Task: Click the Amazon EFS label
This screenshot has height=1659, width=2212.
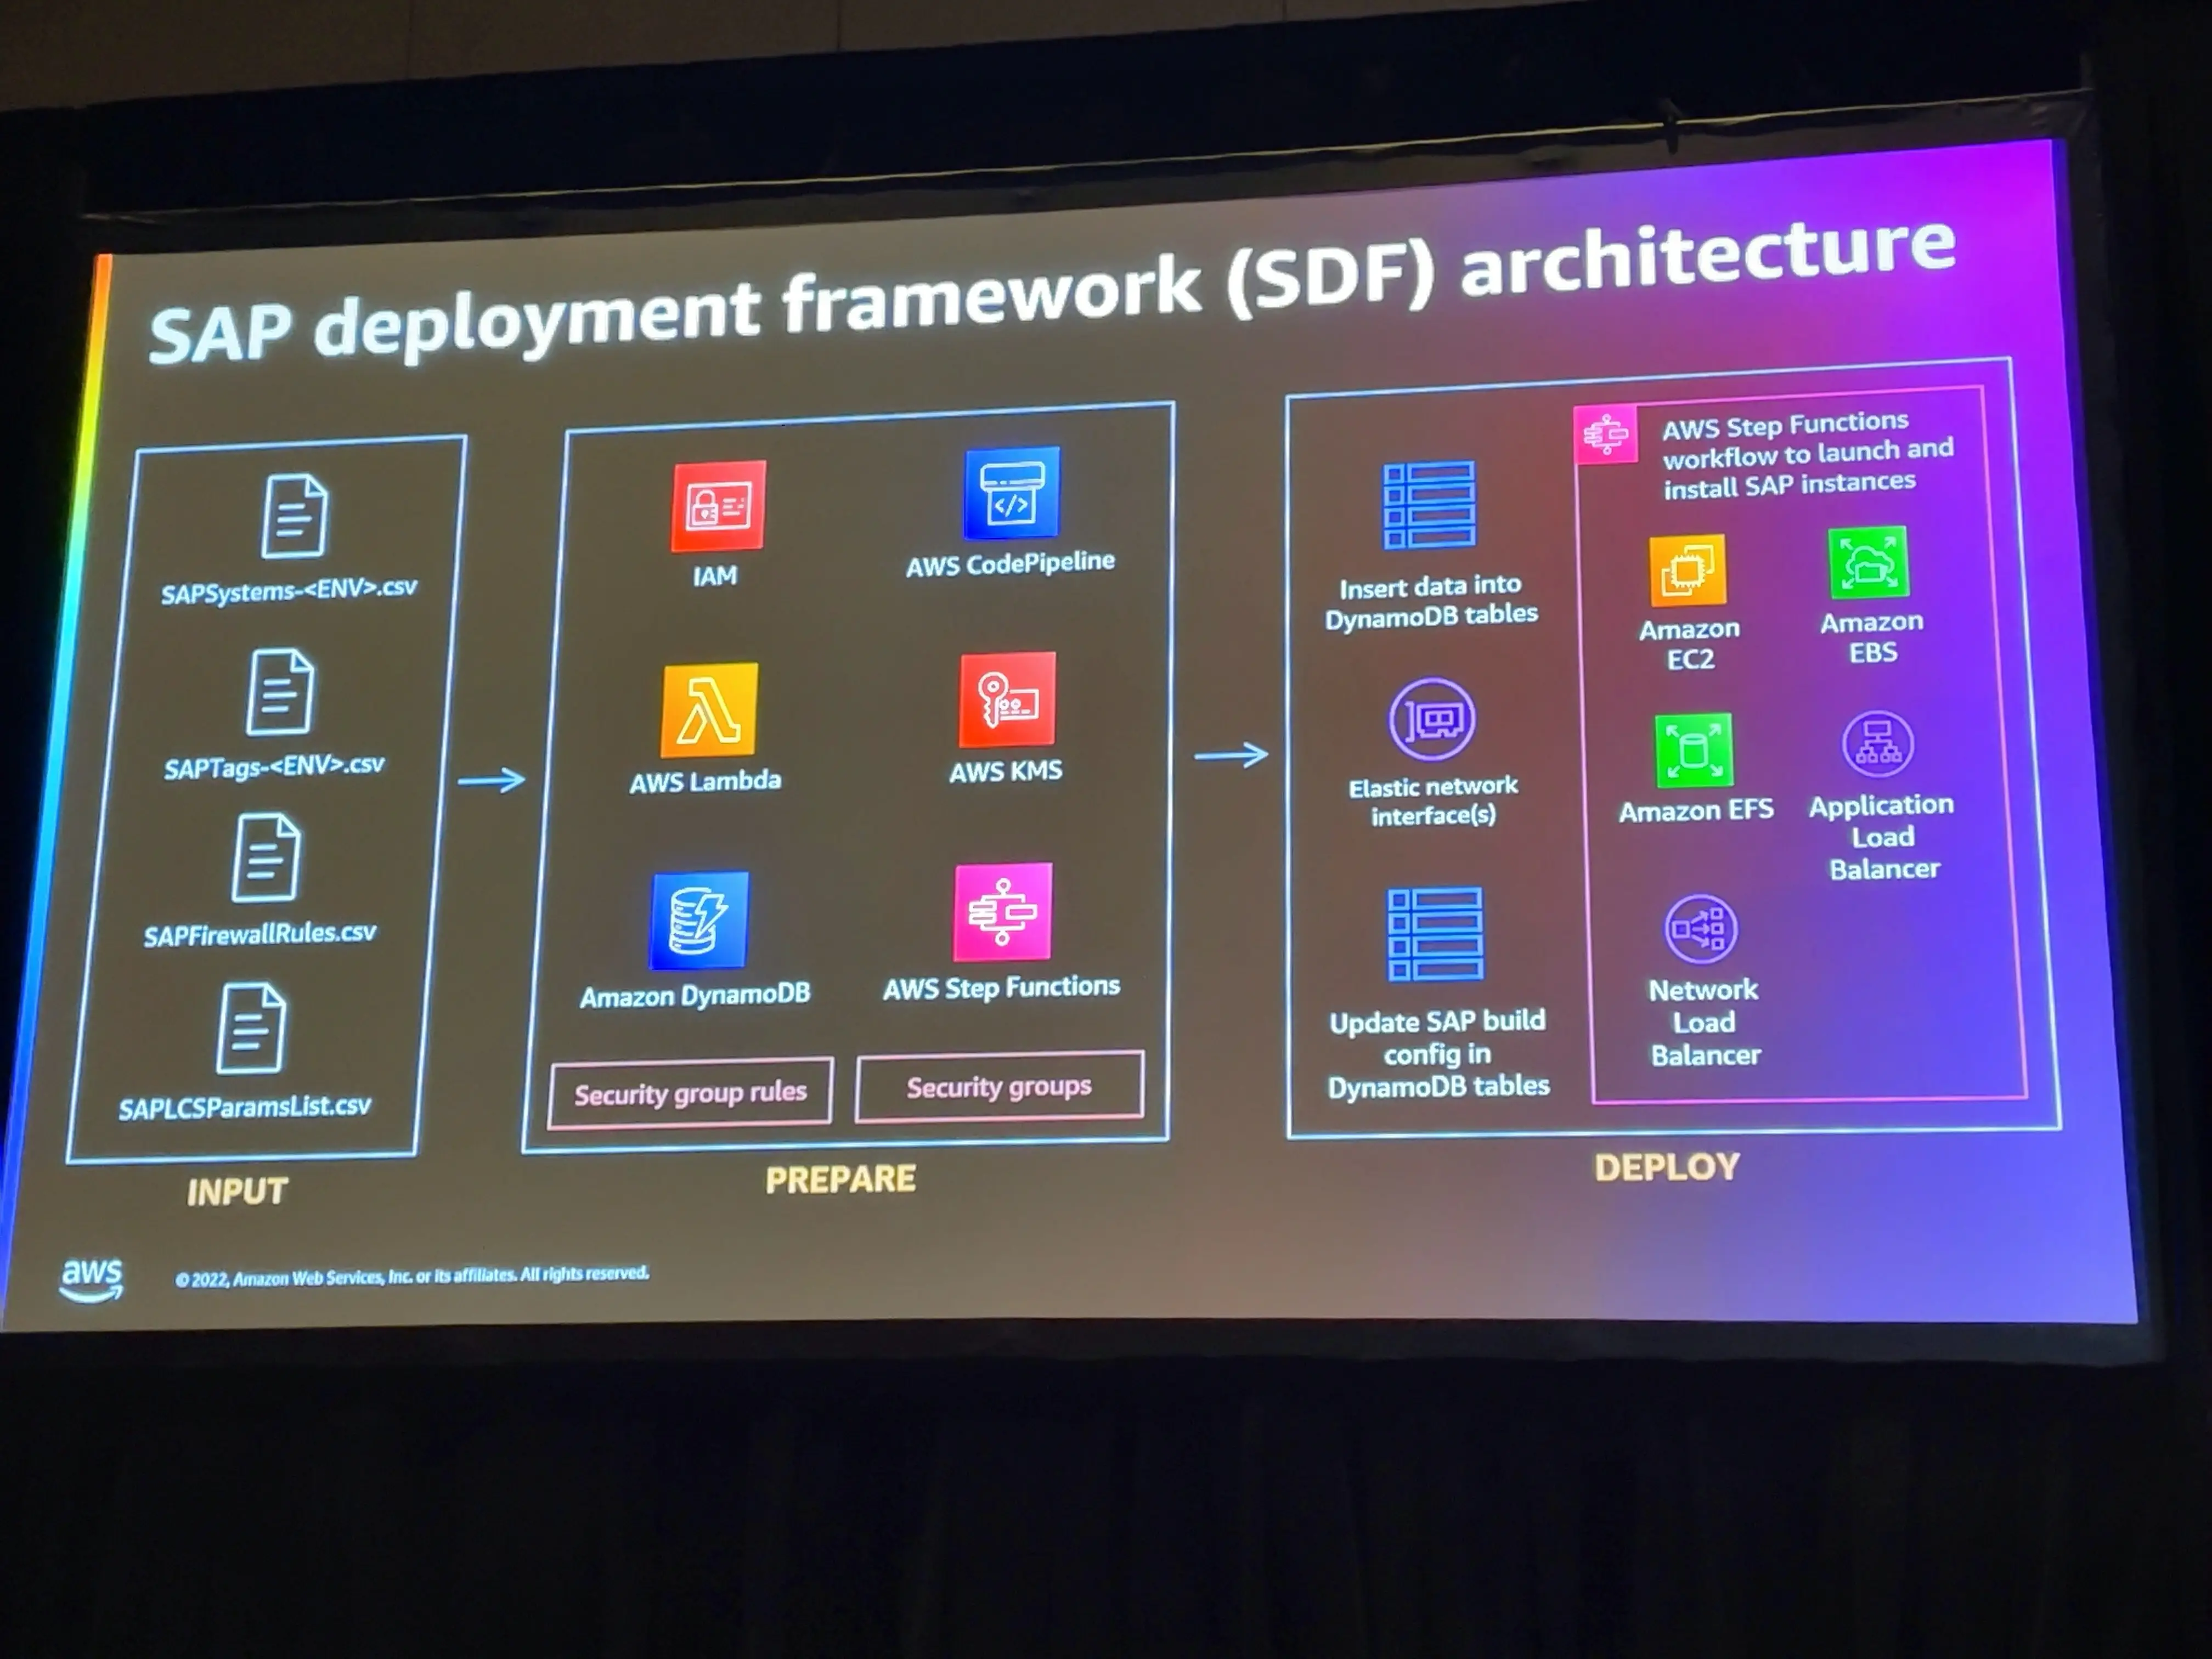Action: pyautogui.click(x=1696, y=810)
